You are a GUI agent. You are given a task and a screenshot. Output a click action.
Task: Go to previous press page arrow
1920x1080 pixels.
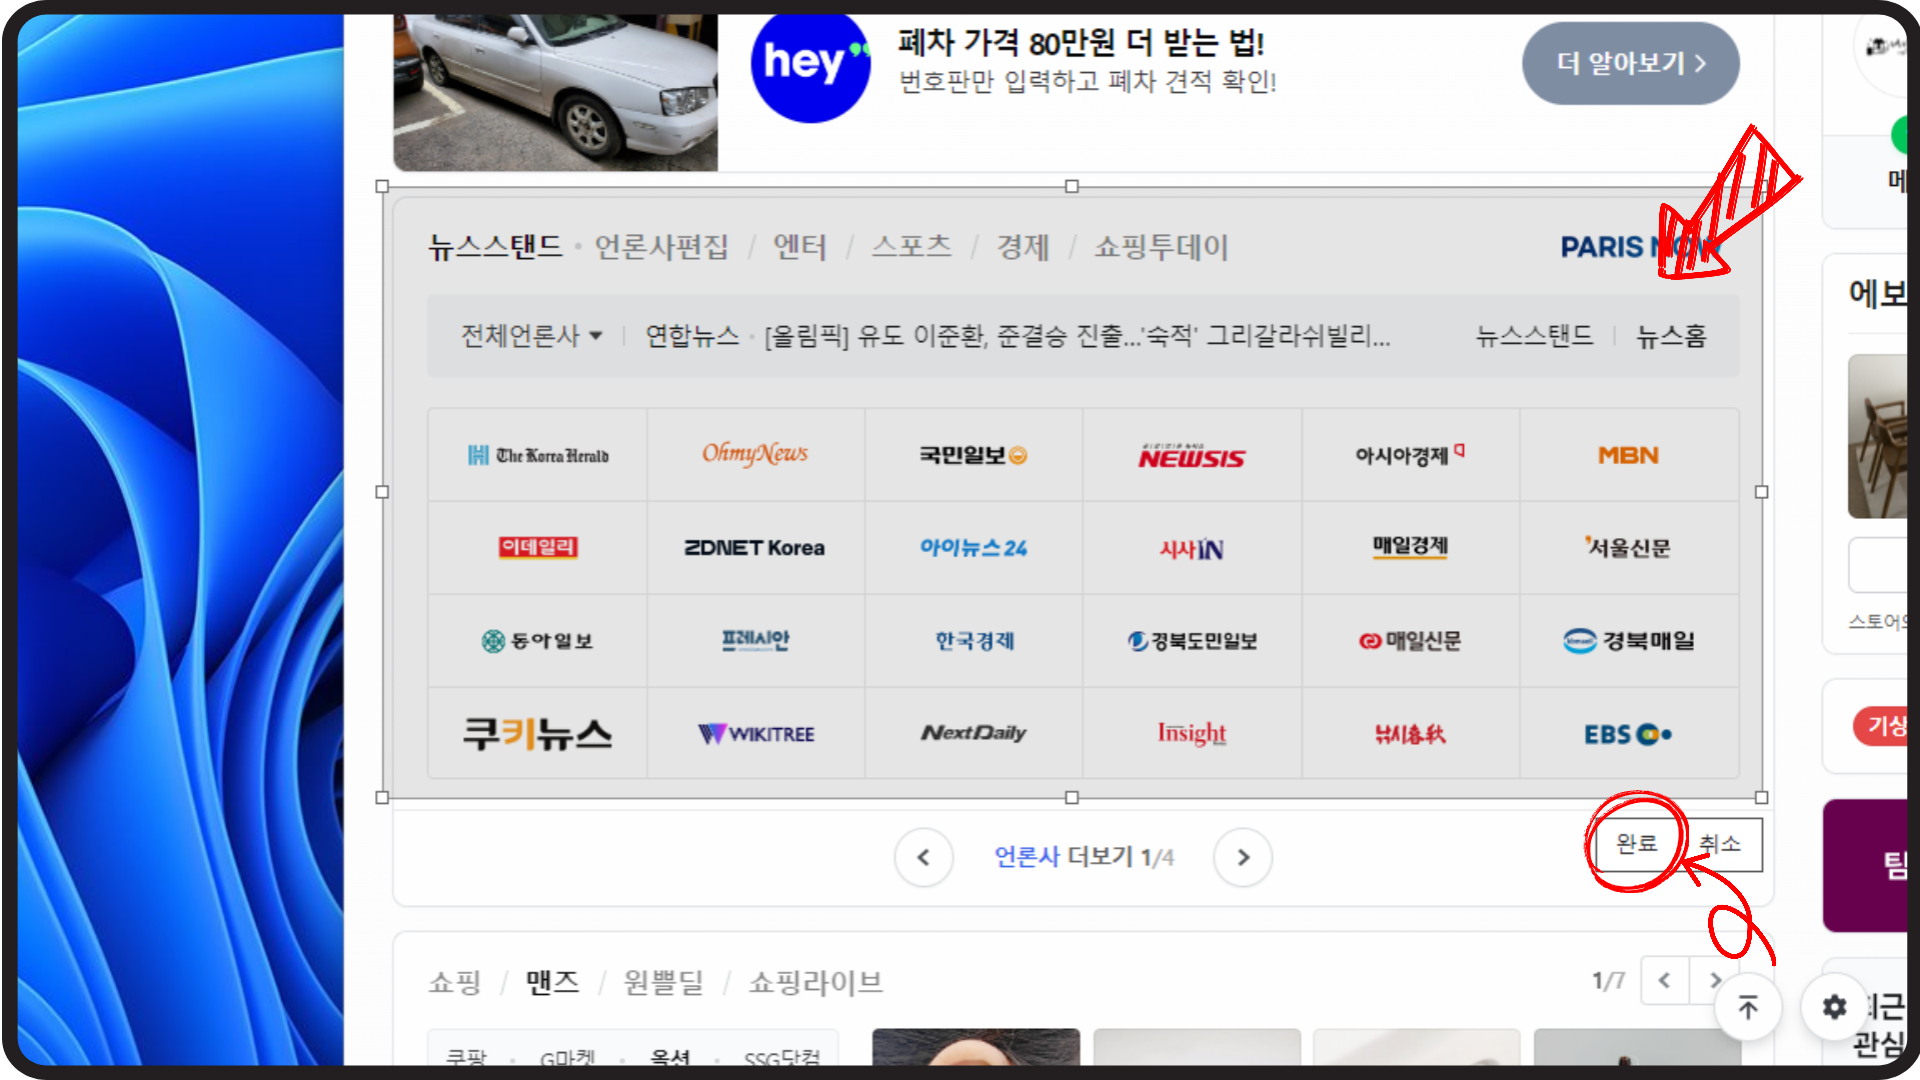[x=923, y=857]
